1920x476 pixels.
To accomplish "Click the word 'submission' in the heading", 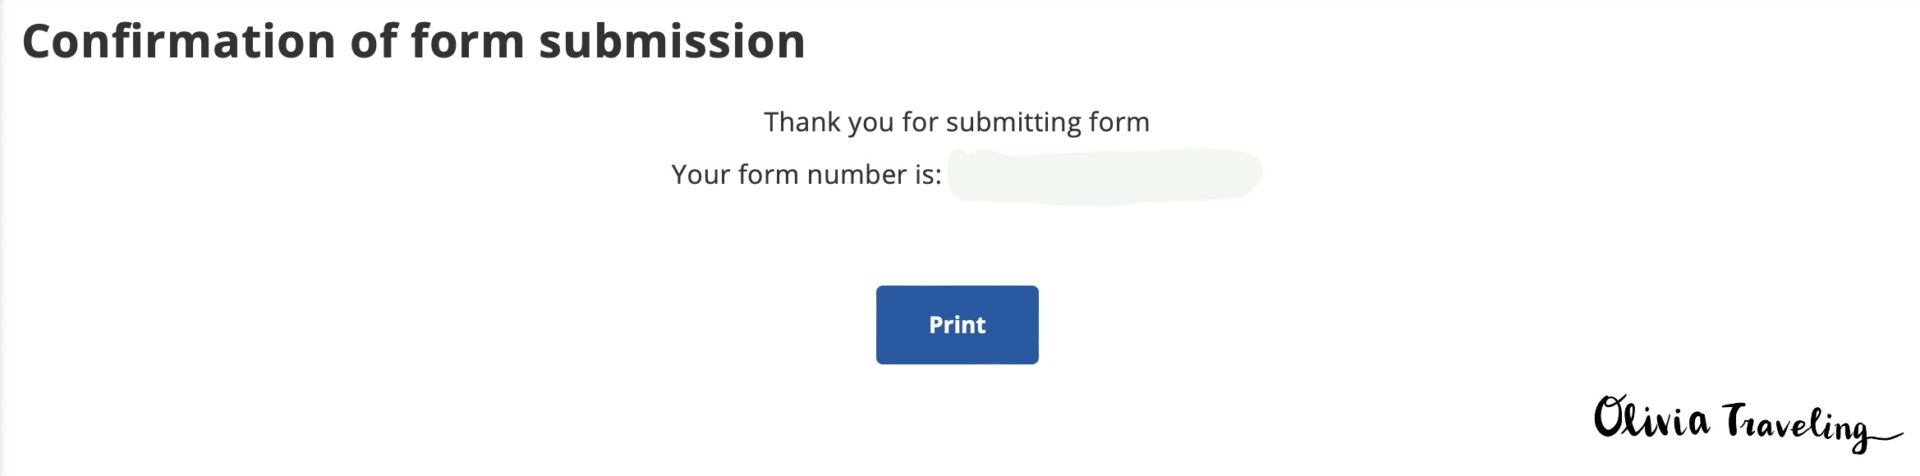I will [x=671, y=42].
